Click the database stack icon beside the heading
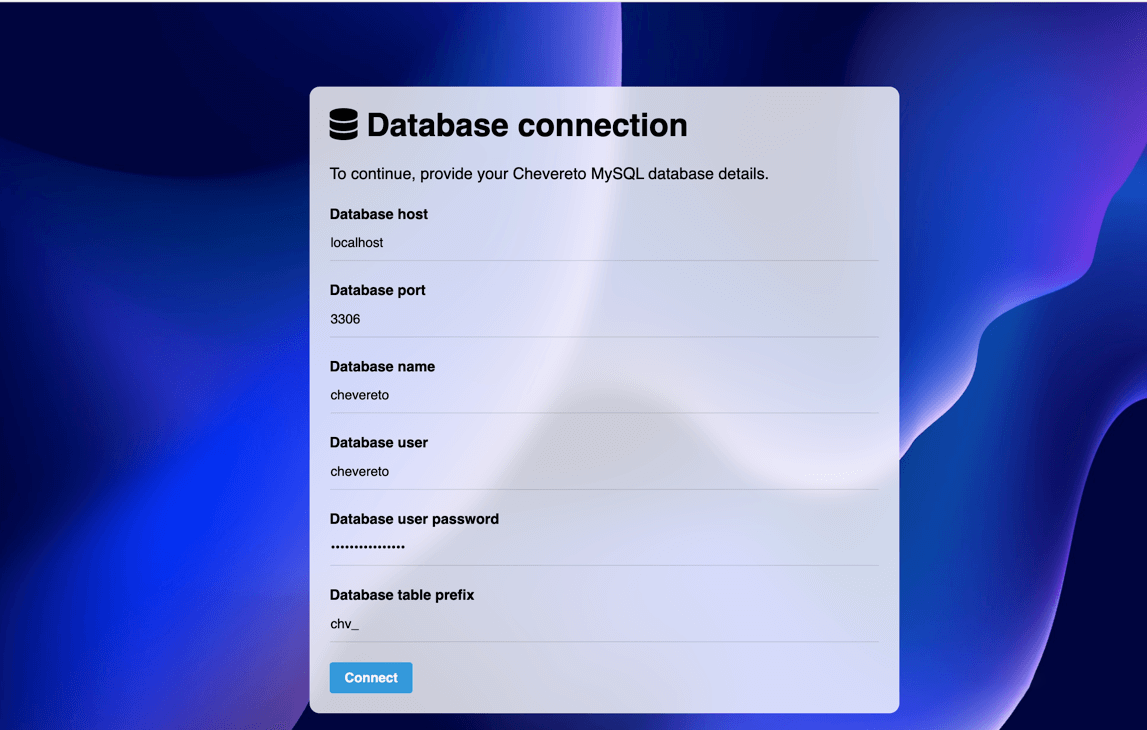This screenshot has height=730, width=1147. click(x=344, y=124)
